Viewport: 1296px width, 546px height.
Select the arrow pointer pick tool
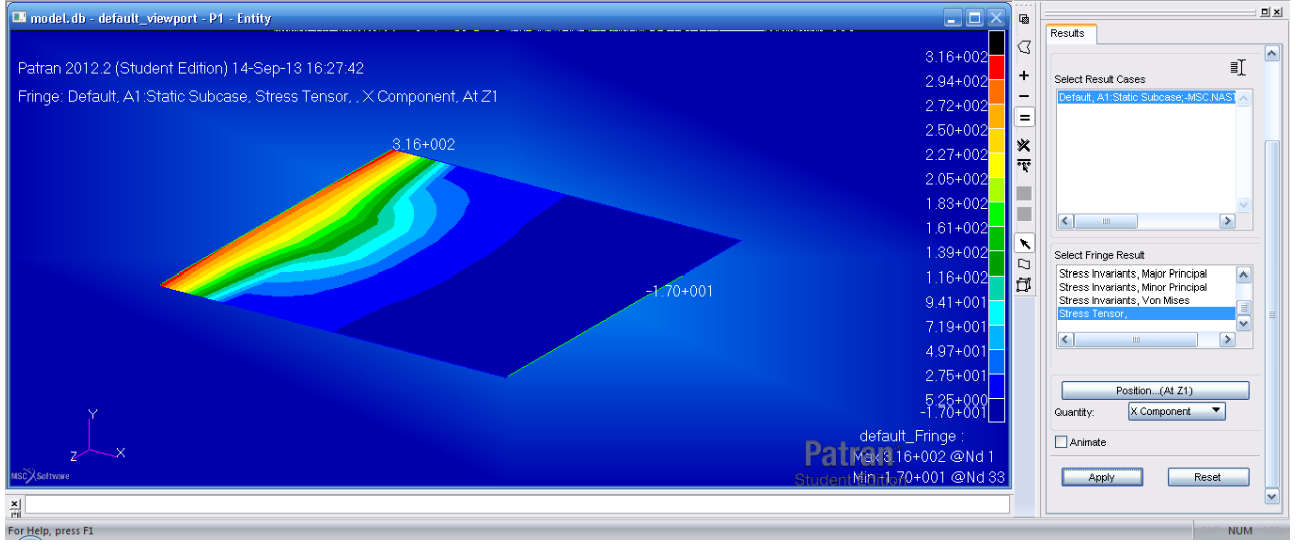(x=1024, y=243)
